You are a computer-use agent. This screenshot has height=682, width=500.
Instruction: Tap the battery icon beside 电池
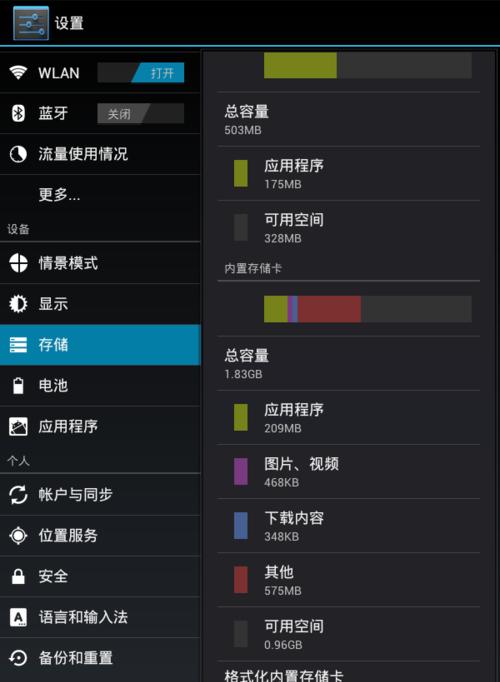[18, 385]
